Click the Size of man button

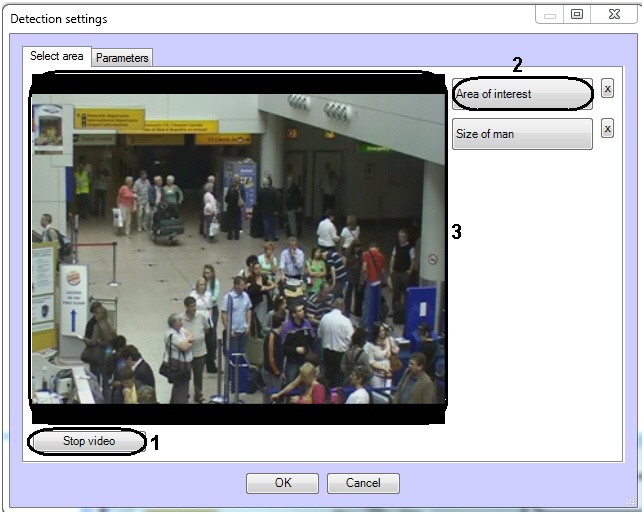522,134
